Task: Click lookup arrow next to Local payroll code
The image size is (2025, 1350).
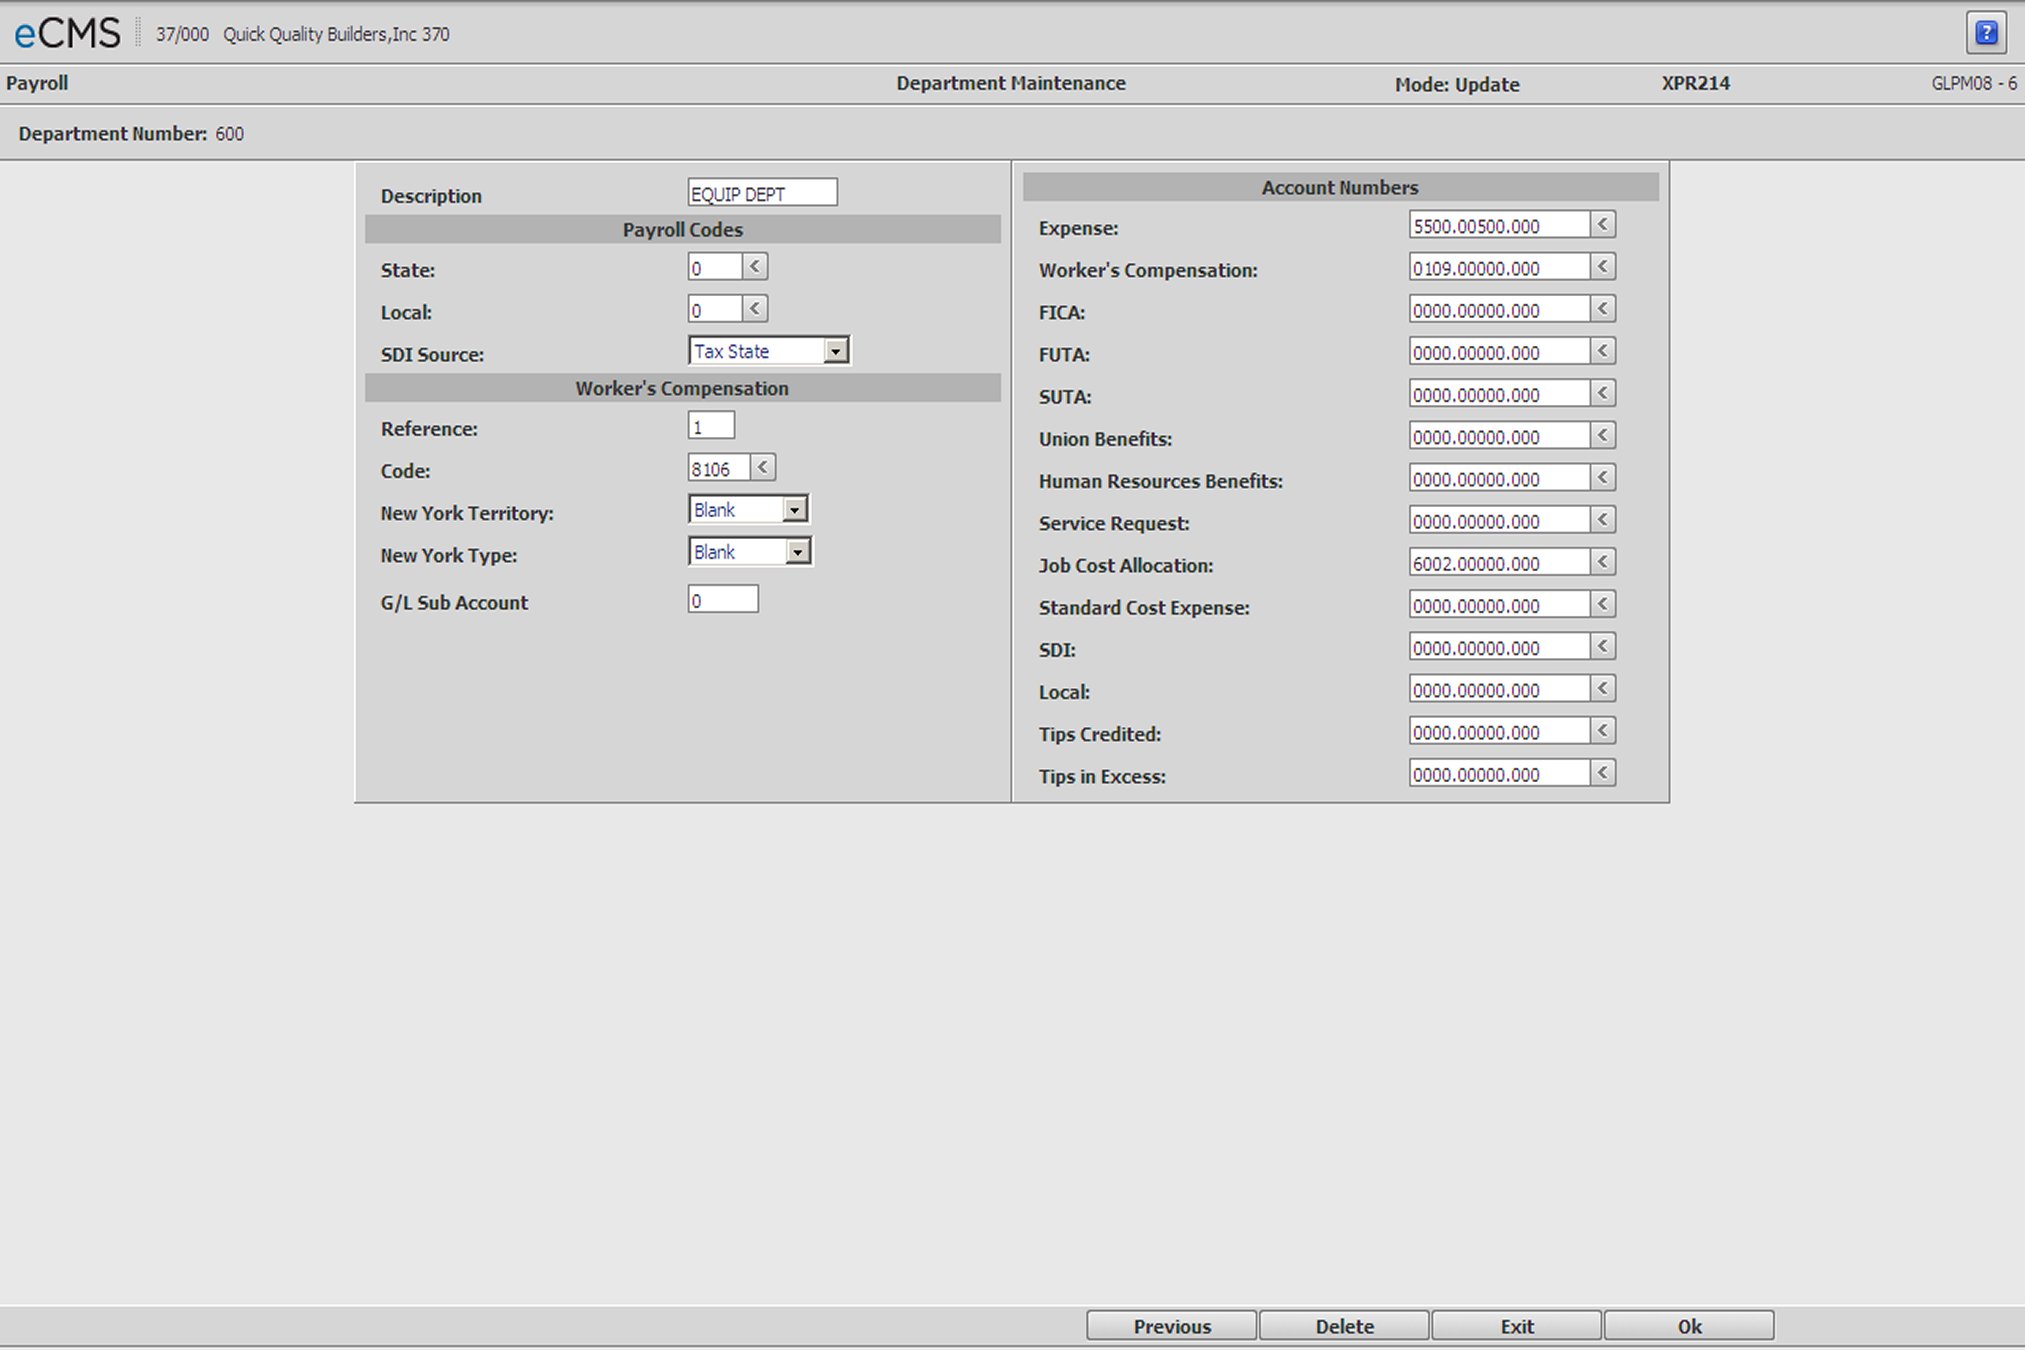Action: click(x=755, y=309)
